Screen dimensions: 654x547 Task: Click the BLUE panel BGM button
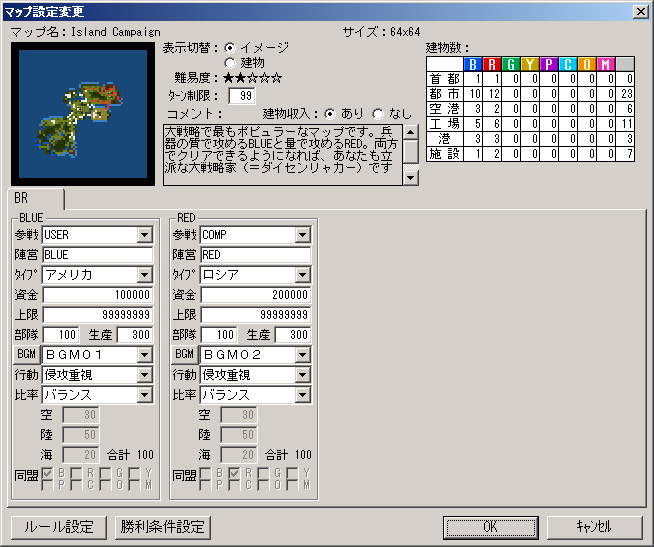[27, 355]
